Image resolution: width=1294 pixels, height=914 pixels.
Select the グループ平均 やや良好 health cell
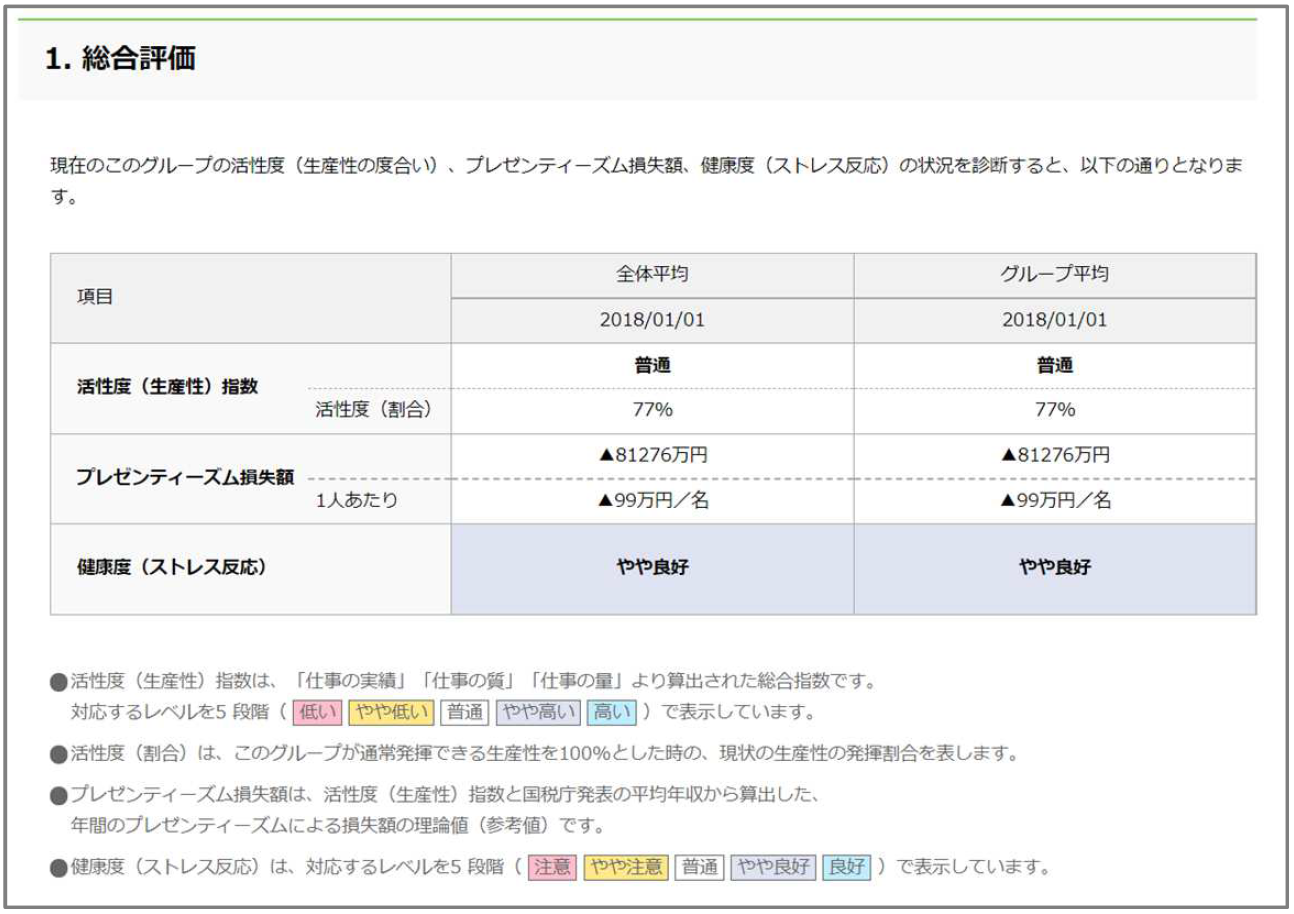click(x=1055, y=568)
